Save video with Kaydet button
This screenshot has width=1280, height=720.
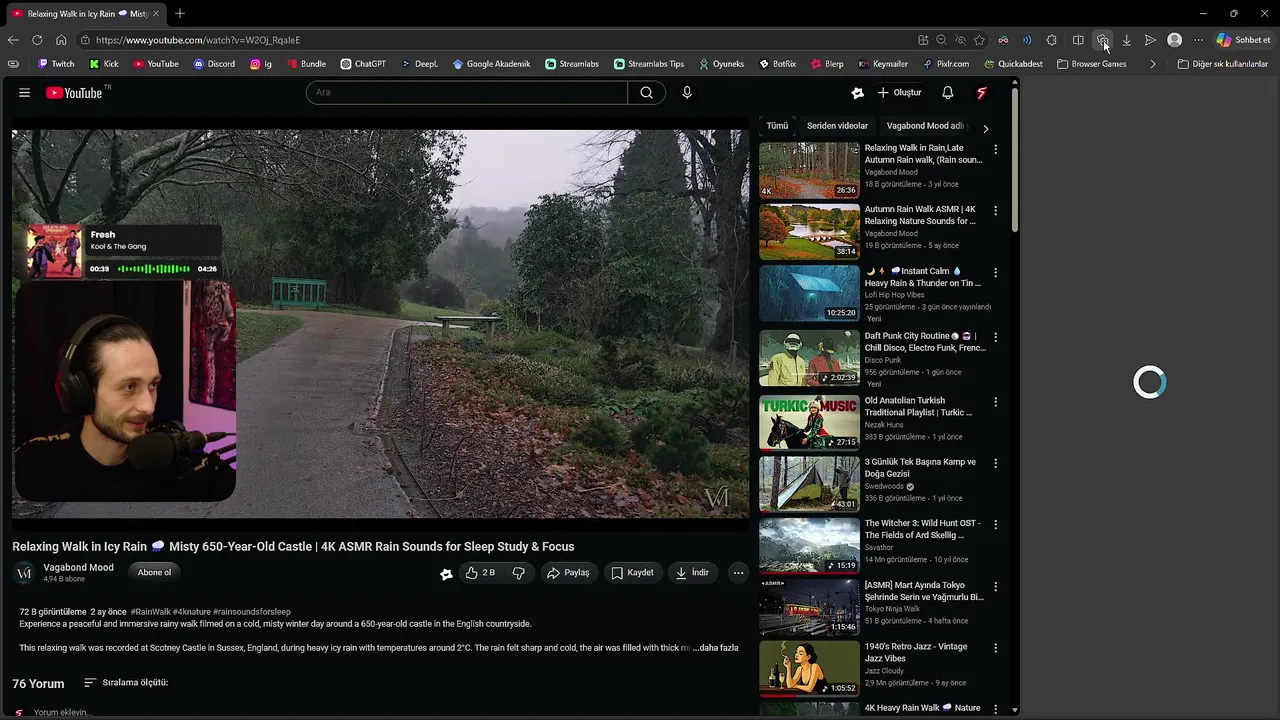[x=632, y=573]
